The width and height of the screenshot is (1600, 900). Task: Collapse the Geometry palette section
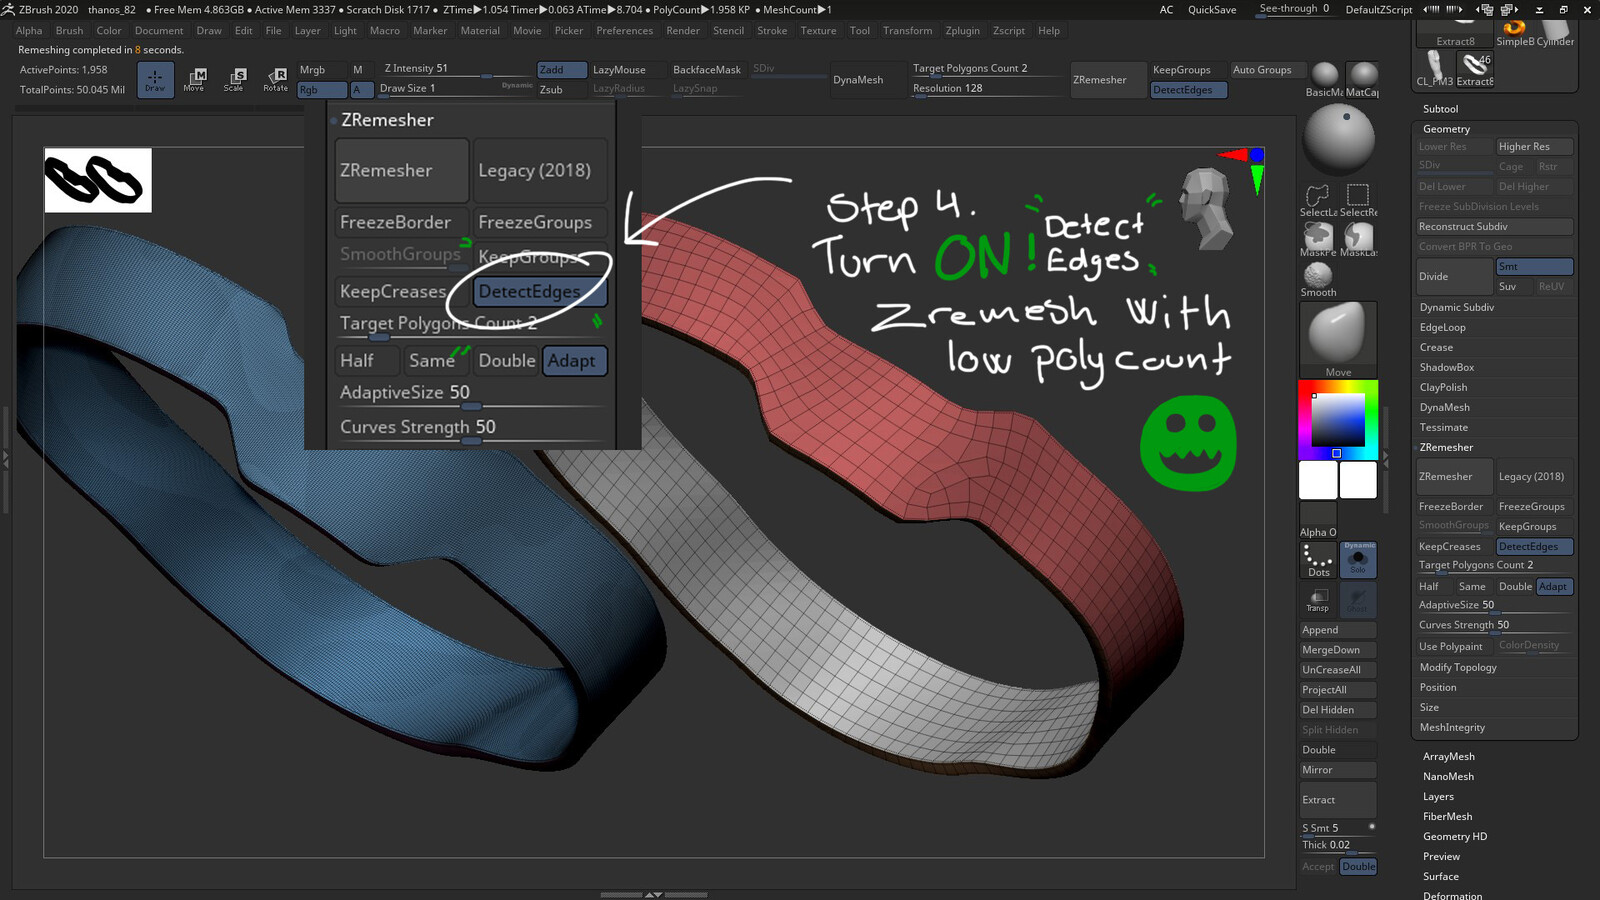click(x=1446, y=129)
